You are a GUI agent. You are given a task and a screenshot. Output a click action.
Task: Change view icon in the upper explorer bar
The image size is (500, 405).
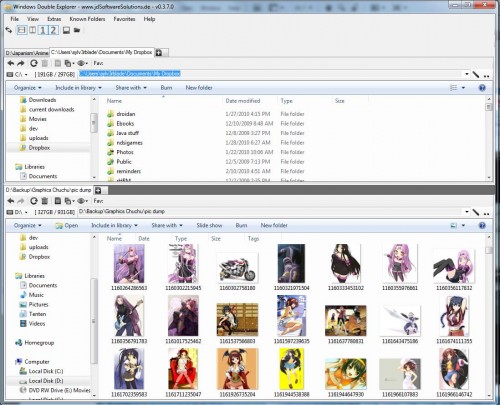click(454, 88)
